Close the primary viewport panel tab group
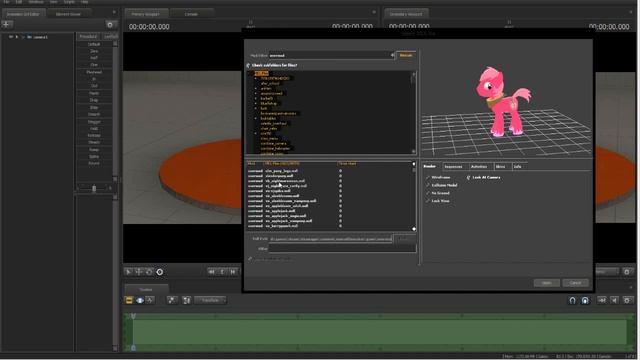This screenshot has width=640, height=360. 374,12
